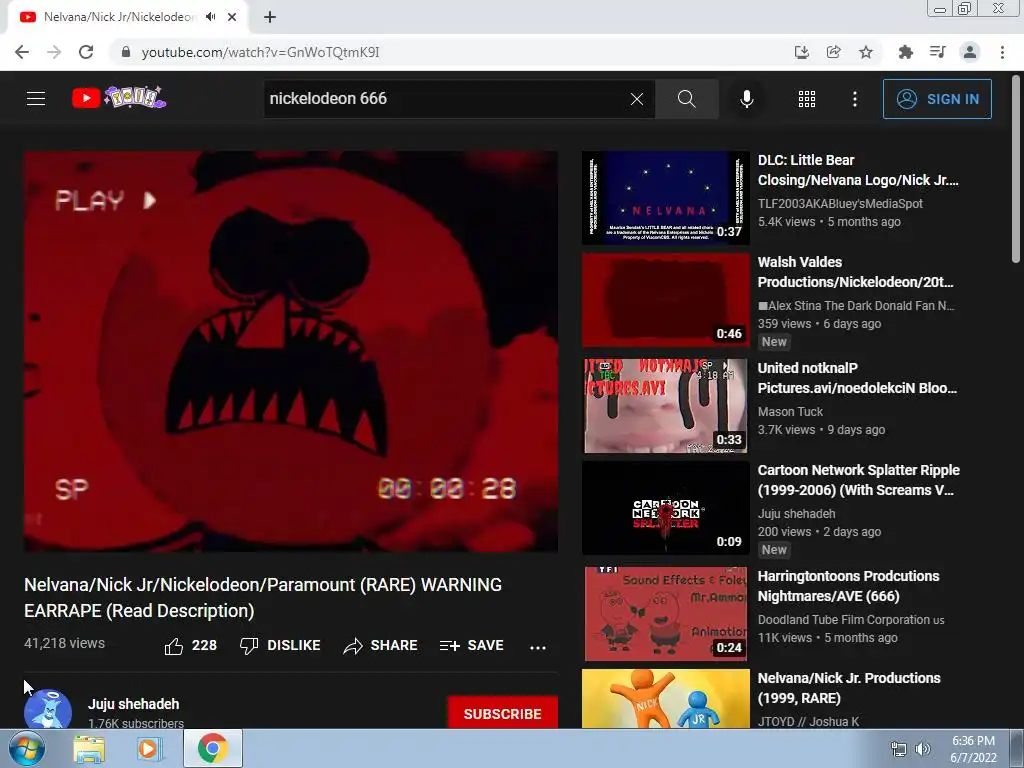Screen dimensions: 1024x768
Task: Click share this page icon in address bar
Action: click(x=833, y=52)
